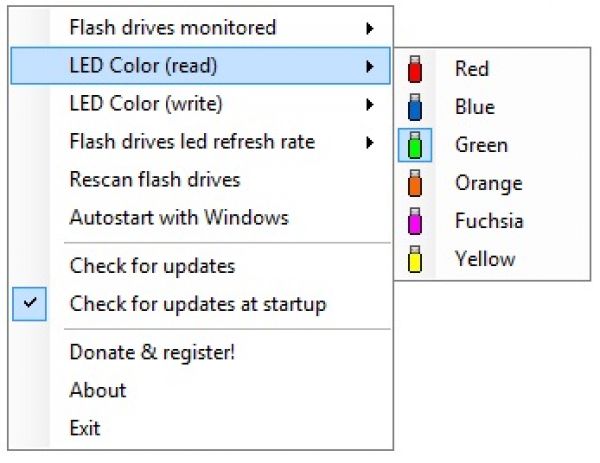Click the LED Color (read) submenu arrow
This screenshot has height=463, width=600.
point(370,66)
